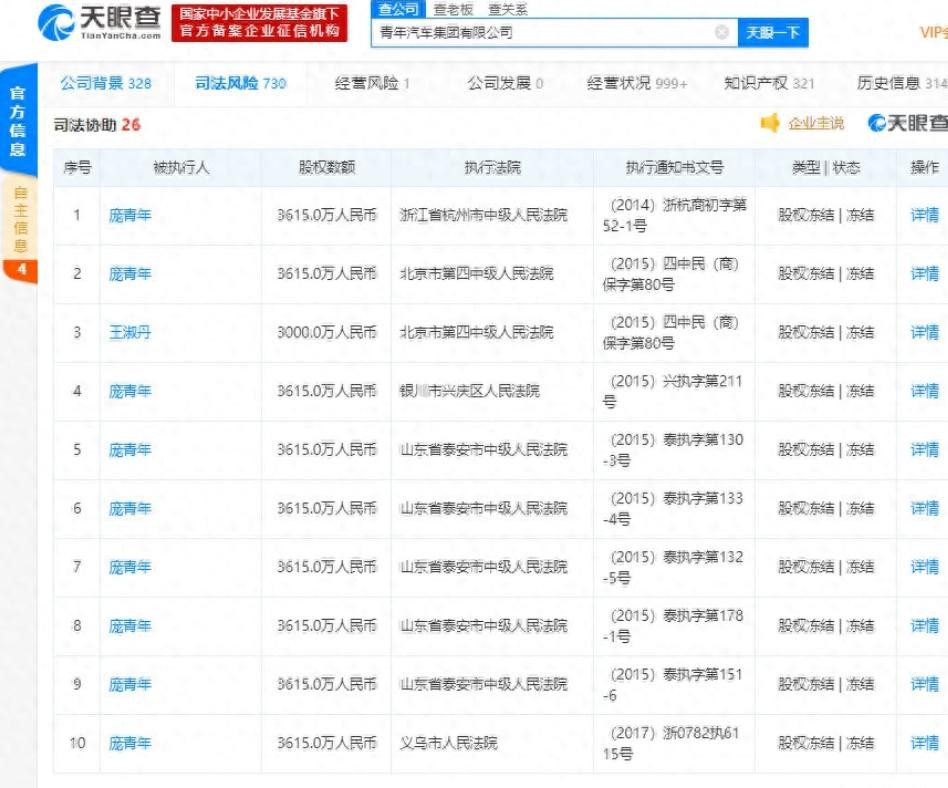Click the red official credit agency banner

click(x=259, y=22)
